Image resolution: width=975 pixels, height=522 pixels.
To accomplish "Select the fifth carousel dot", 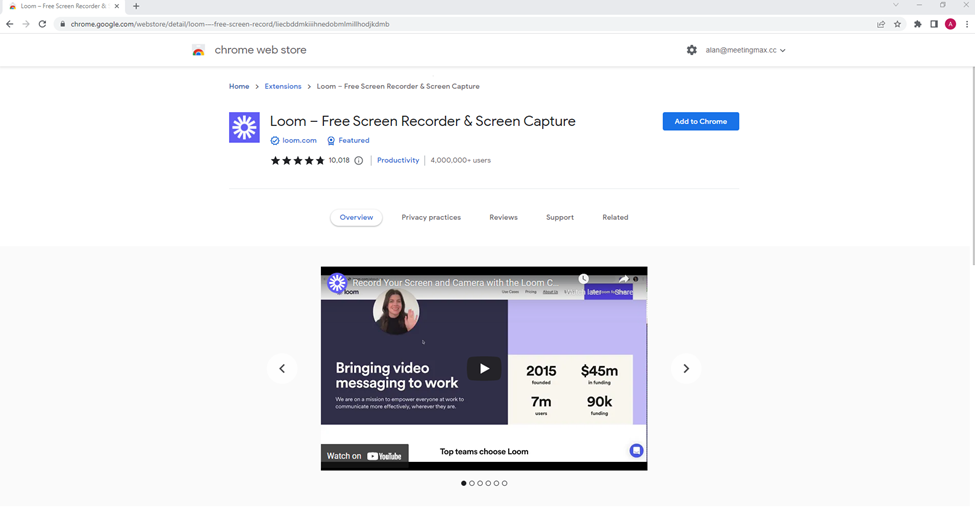I will [496, 483].
